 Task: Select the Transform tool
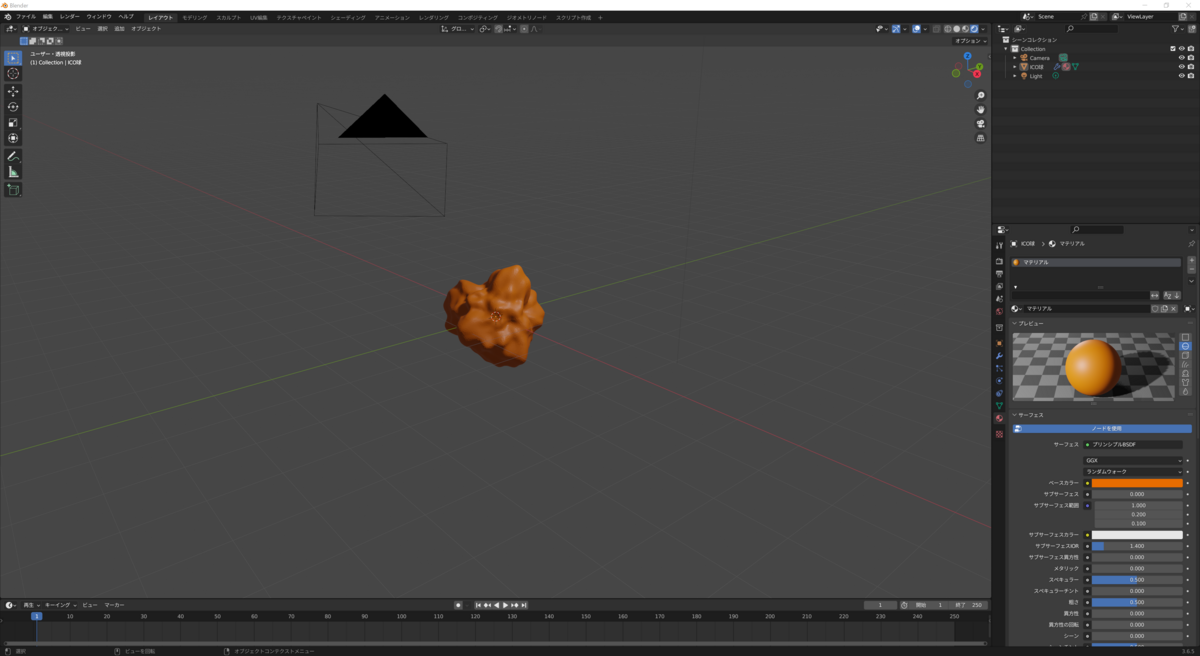click(13, 138)
